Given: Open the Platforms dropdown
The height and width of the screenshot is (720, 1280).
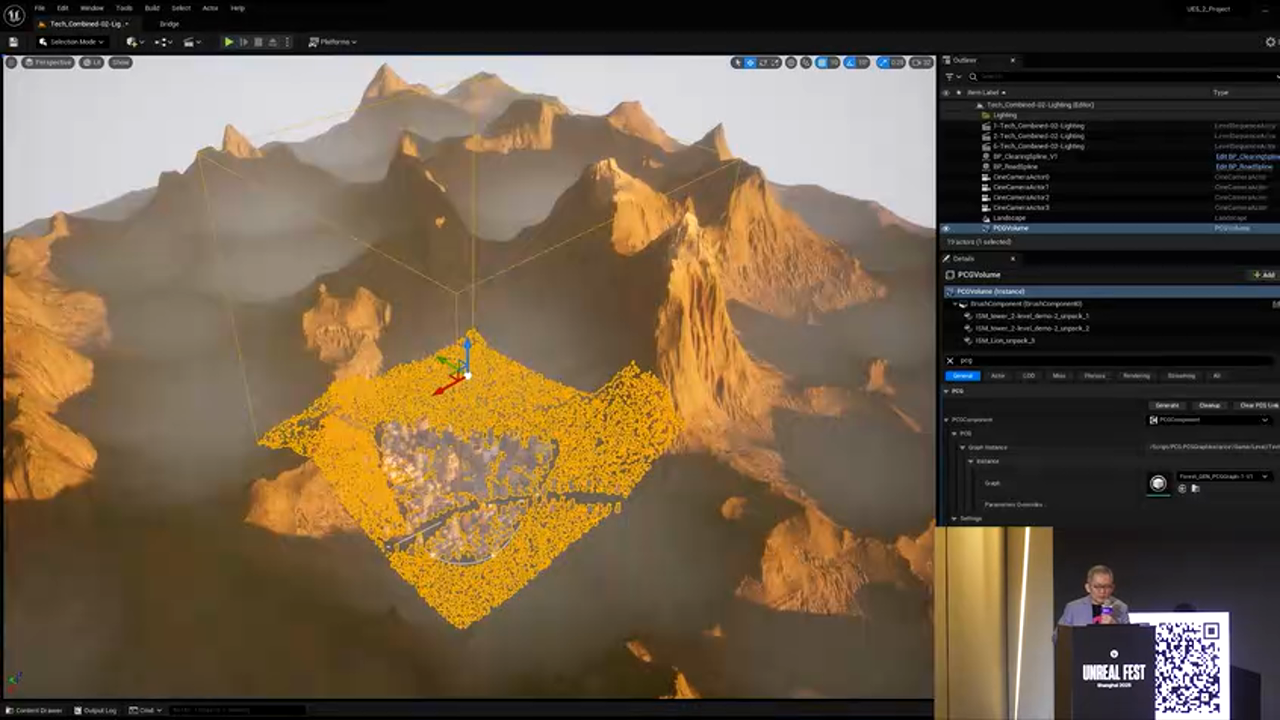Looking at the screenshot, I should click(x=333, y=42).
